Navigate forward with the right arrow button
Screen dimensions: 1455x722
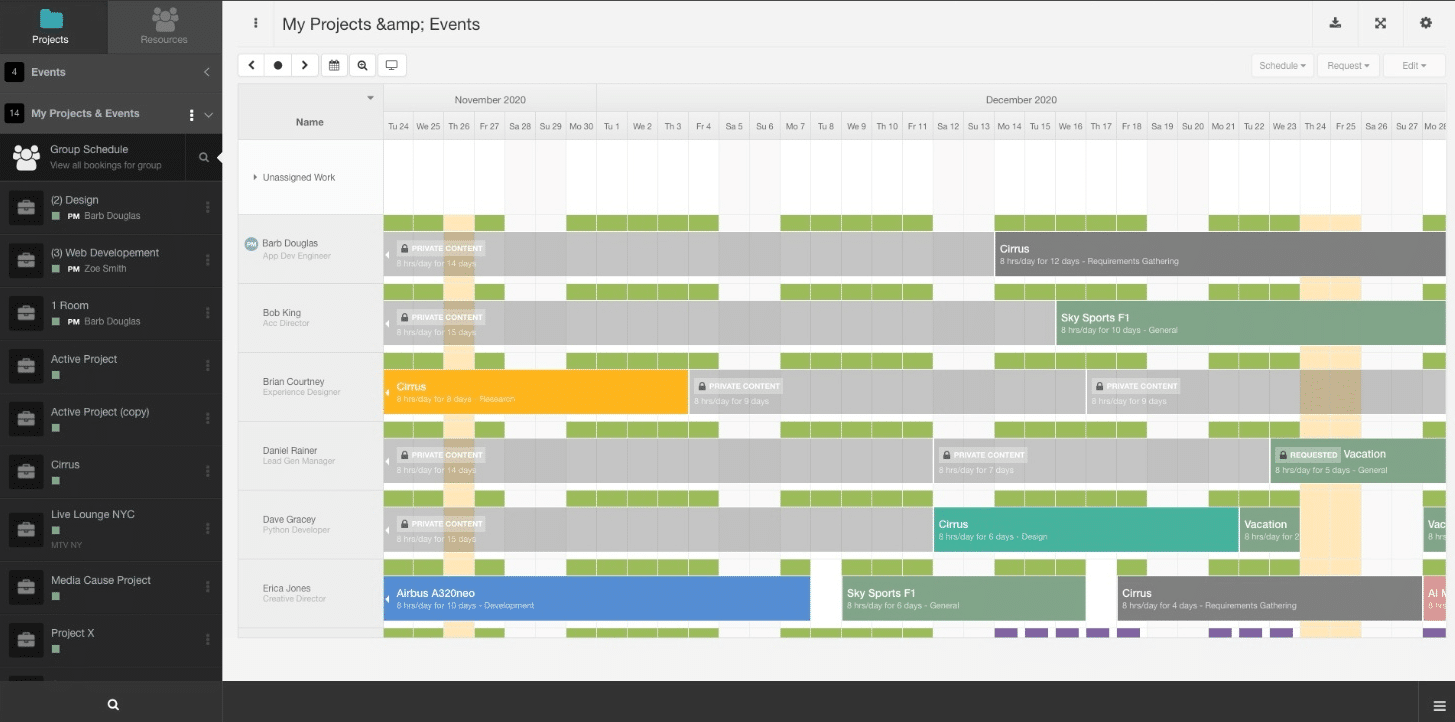tap(305, 64)
